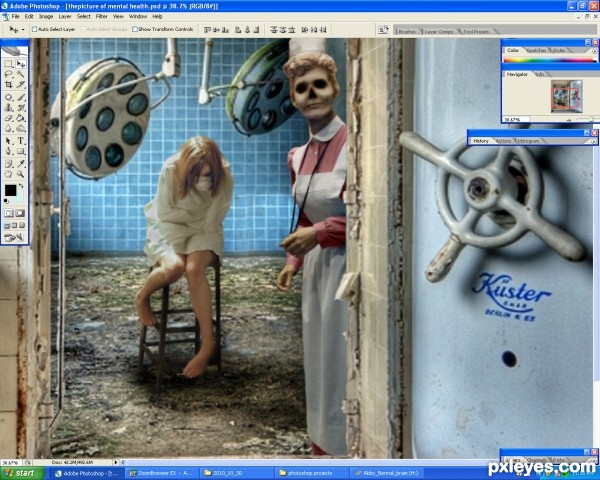Viewport: 600px width, 480px height.
Task: Click distribute left edges icon
Action: [305, 30]
